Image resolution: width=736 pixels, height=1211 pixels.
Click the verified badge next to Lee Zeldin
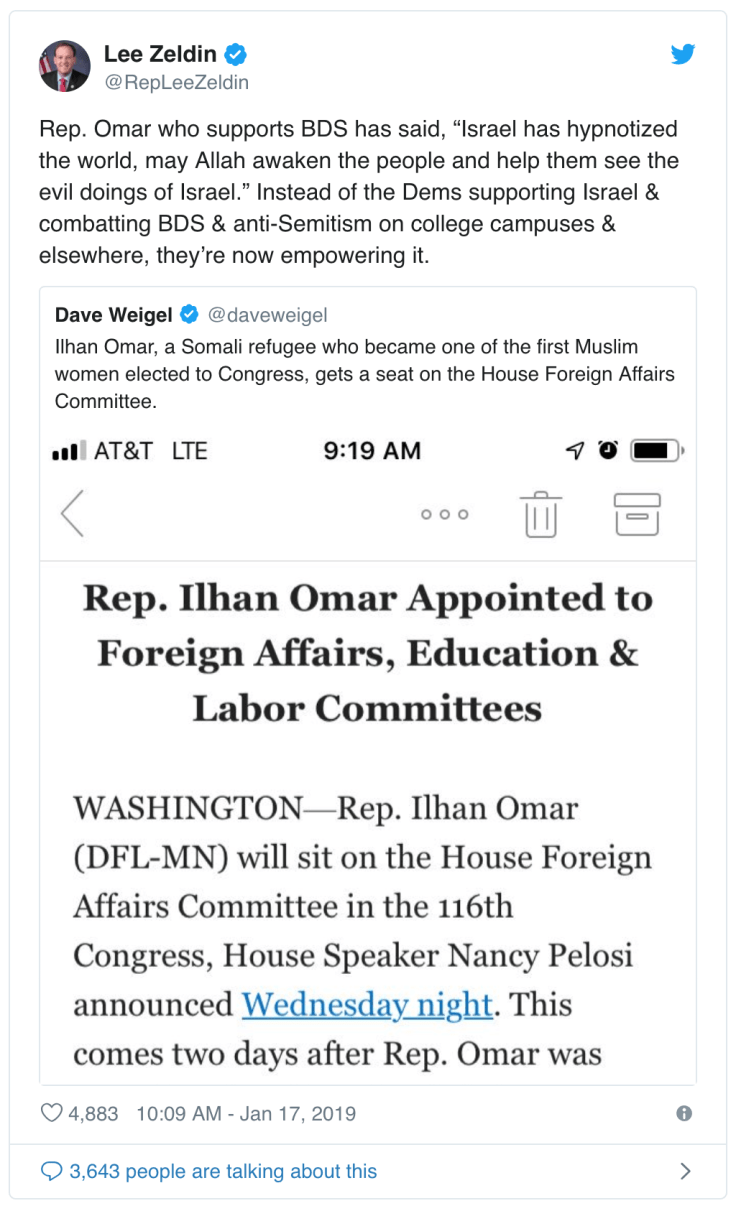click(235, 55)
